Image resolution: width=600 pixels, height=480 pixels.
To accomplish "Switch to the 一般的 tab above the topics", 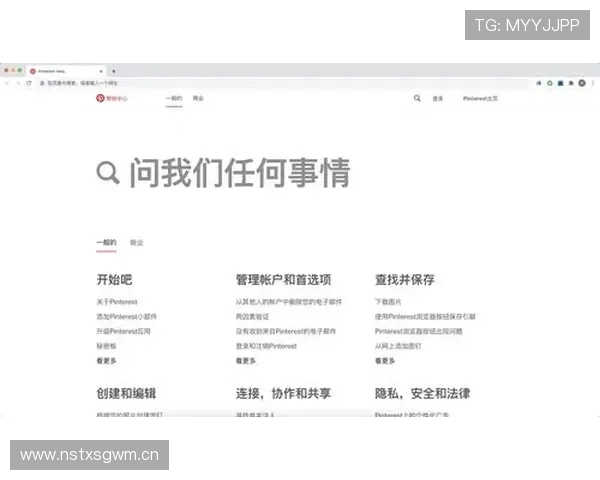I will (106, 242).
